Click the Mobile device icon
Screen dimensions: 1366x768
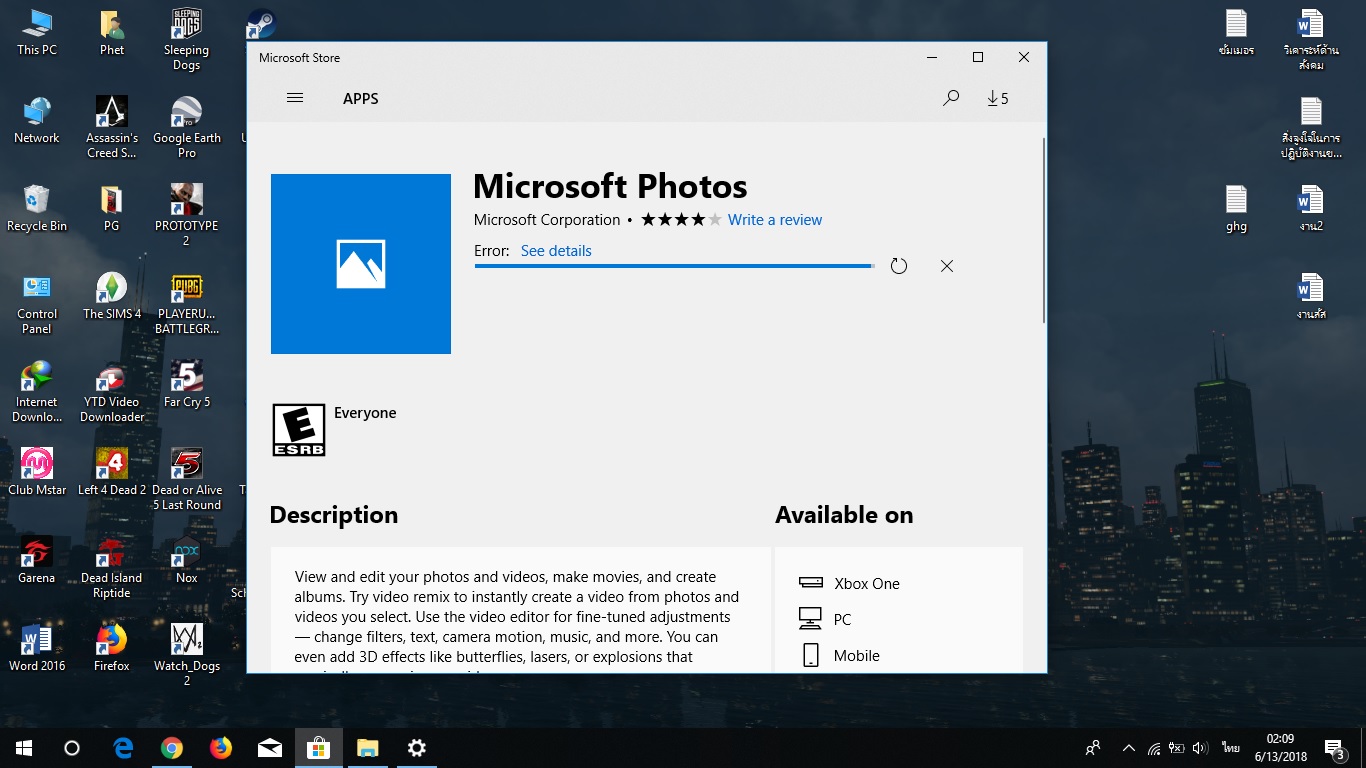(810, 656)
